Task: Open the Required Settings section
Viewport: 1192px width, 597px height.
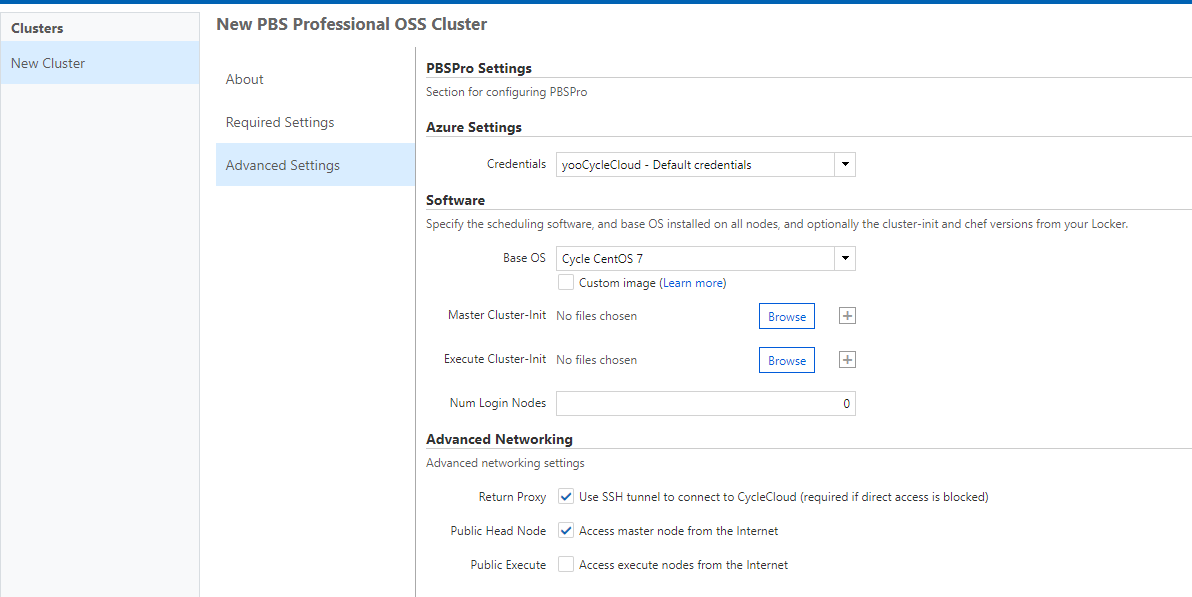Action: click(x=278, y=122)
